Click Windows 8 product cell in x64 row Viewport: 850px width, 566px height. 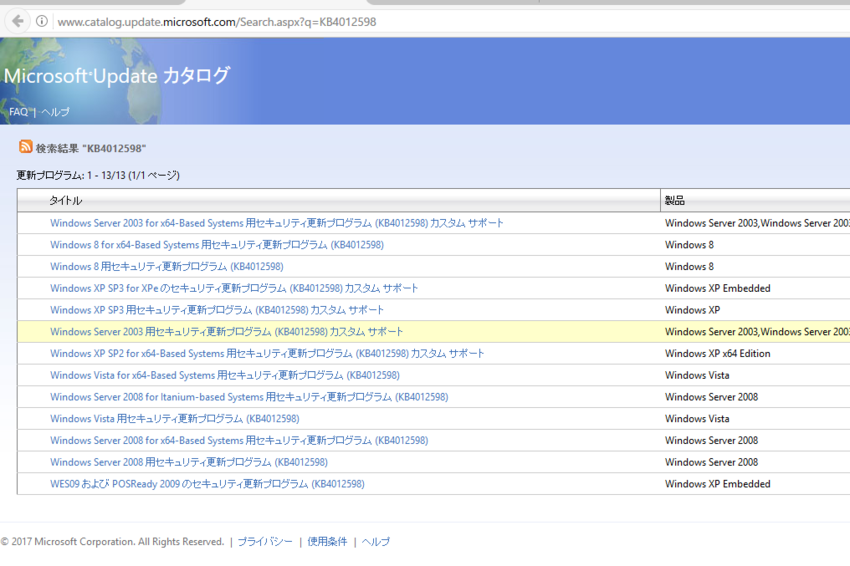pyautogui.click(x=689, y=245)
